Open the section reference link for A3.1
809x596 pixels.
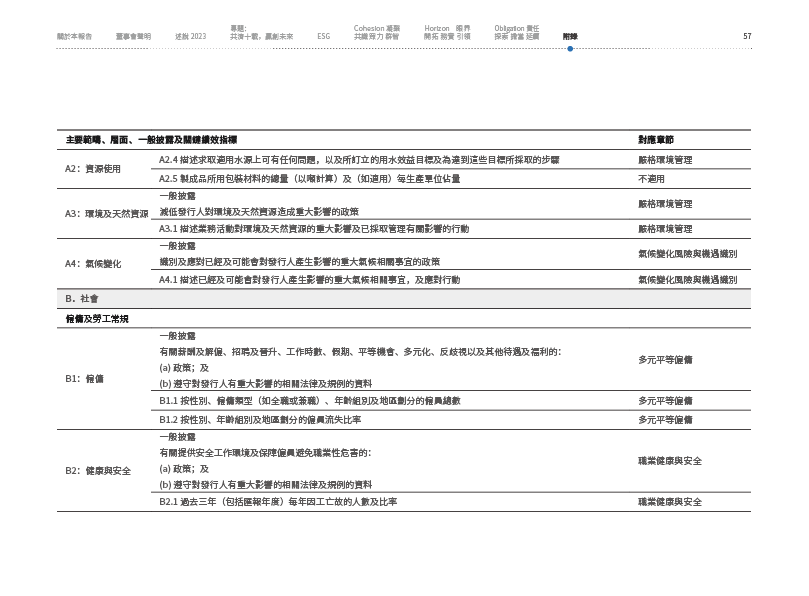tap(664, 228)
